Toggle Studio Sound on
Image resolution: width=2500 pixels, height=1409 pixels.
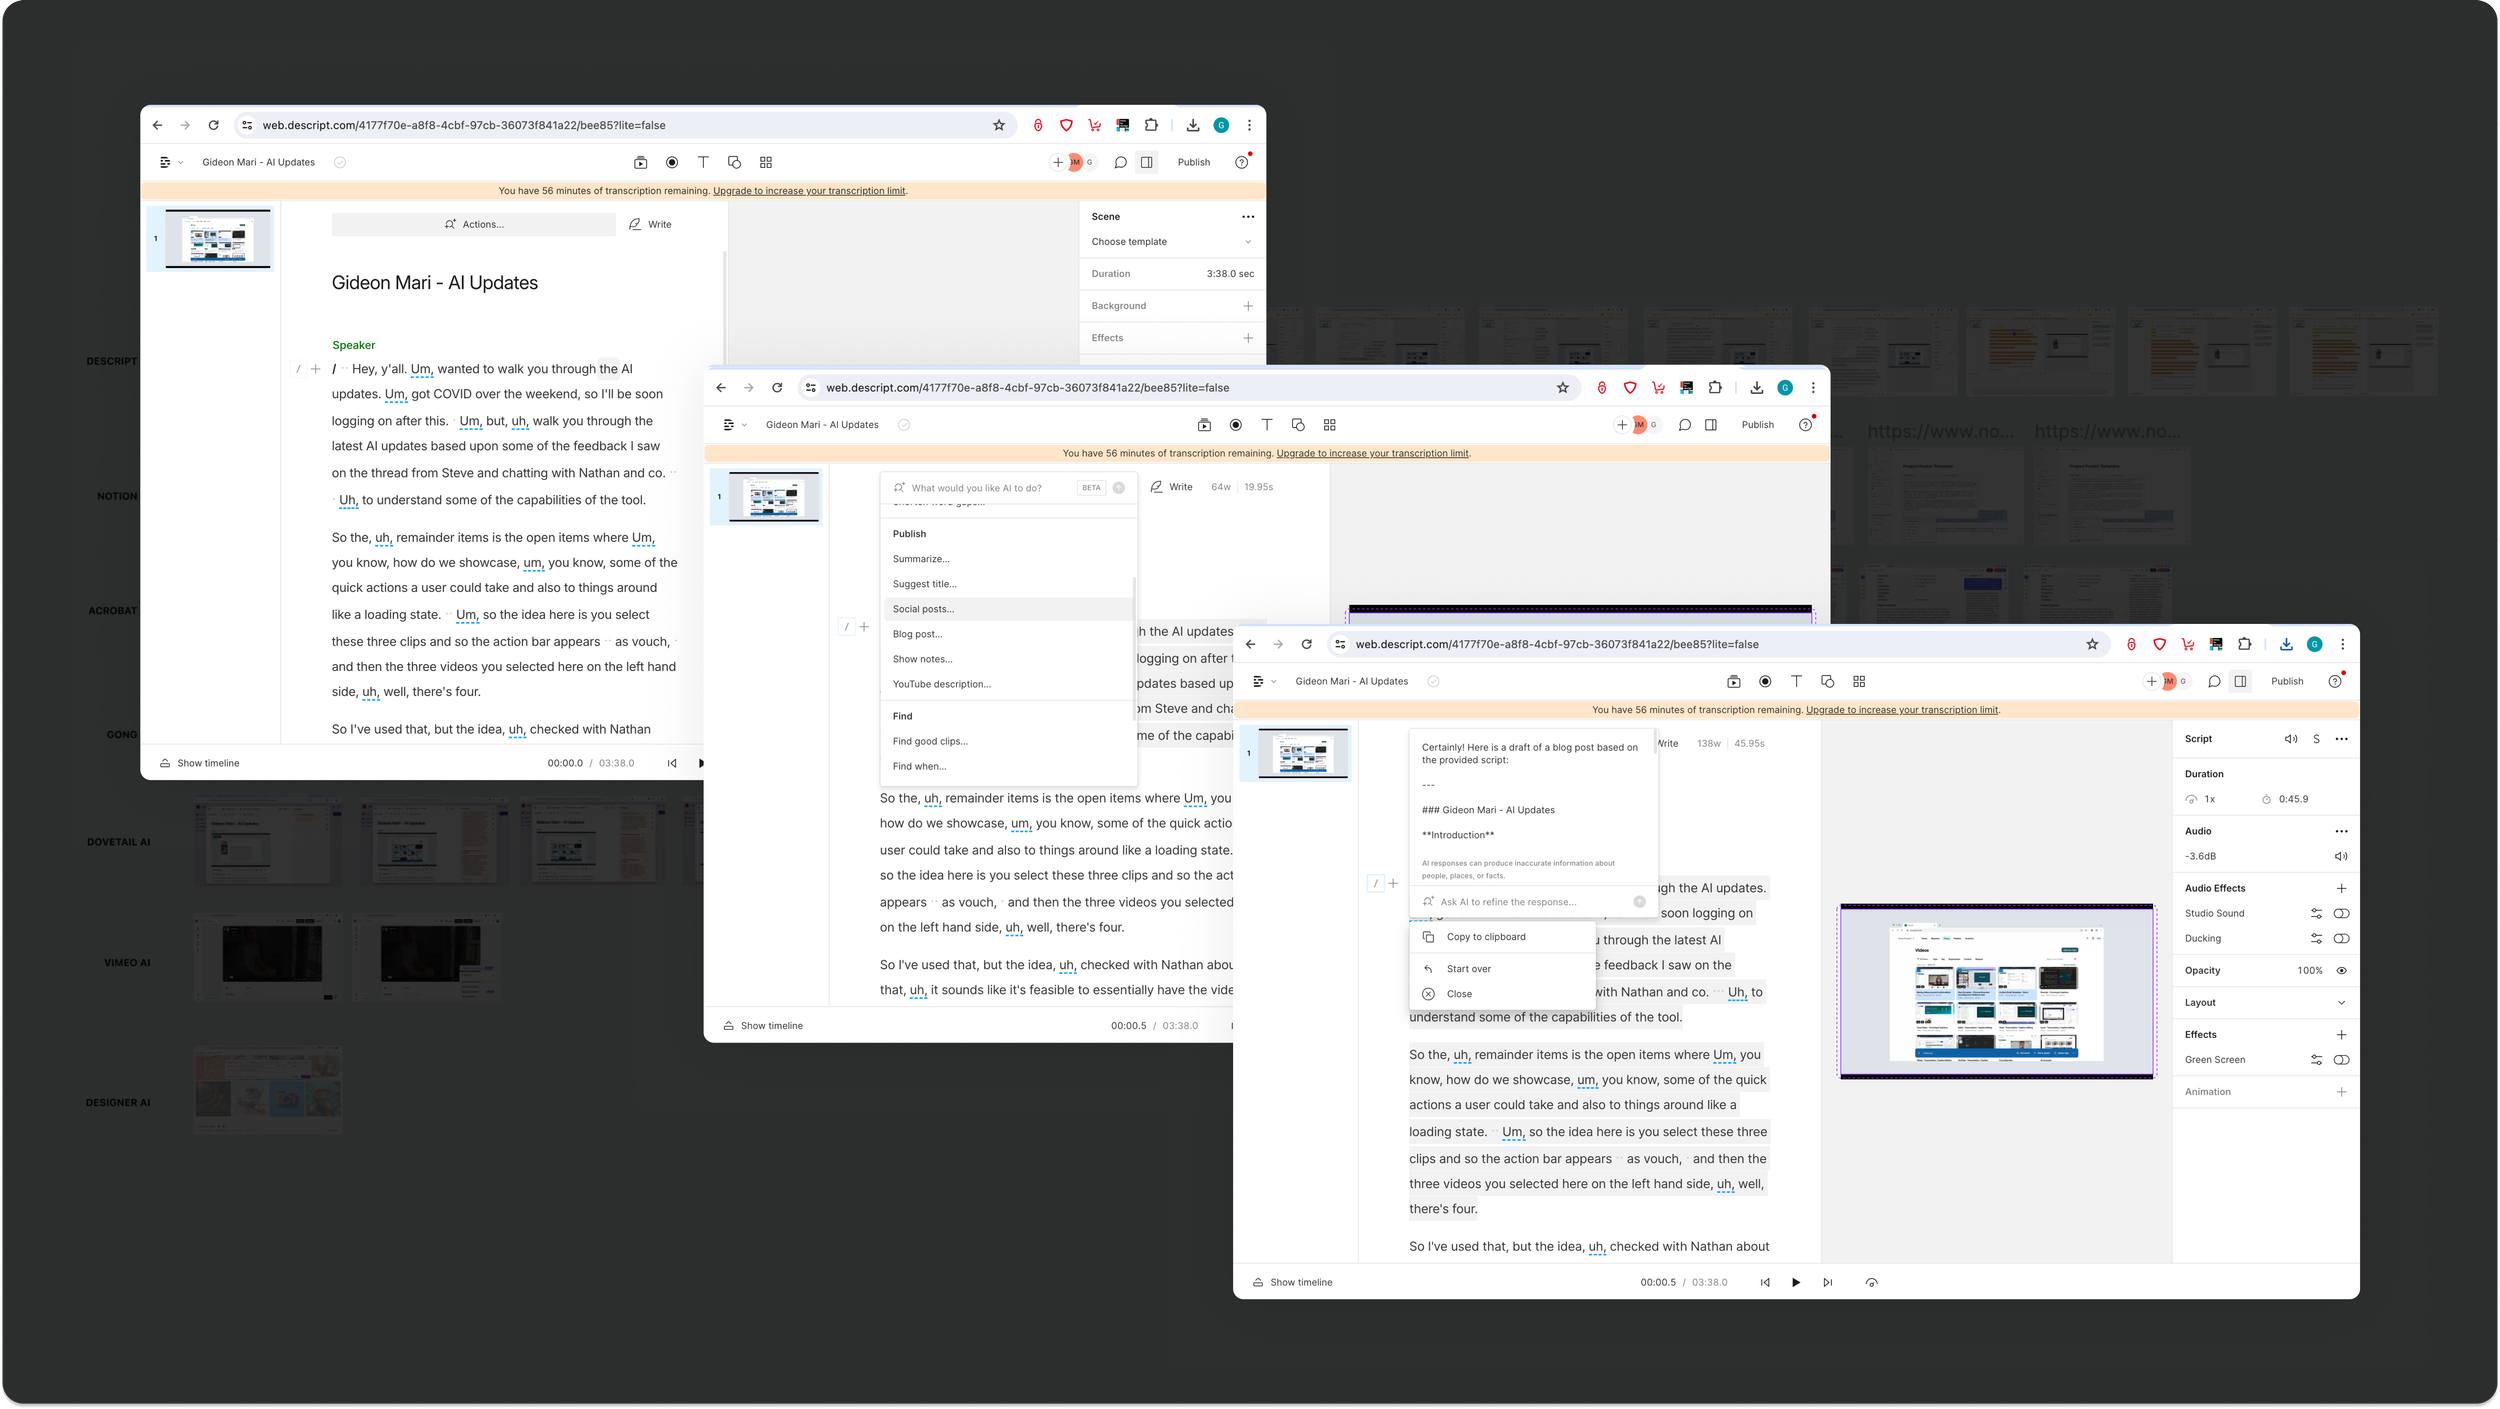pos(2340,913)
